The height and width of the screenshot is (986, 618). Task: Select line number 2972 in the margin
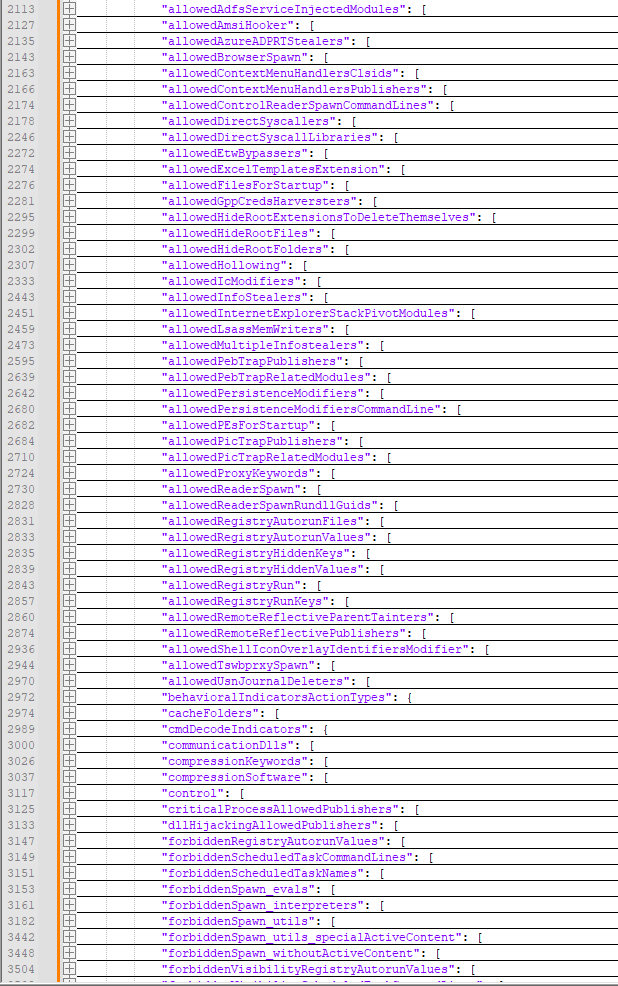(x=21, y=697)
